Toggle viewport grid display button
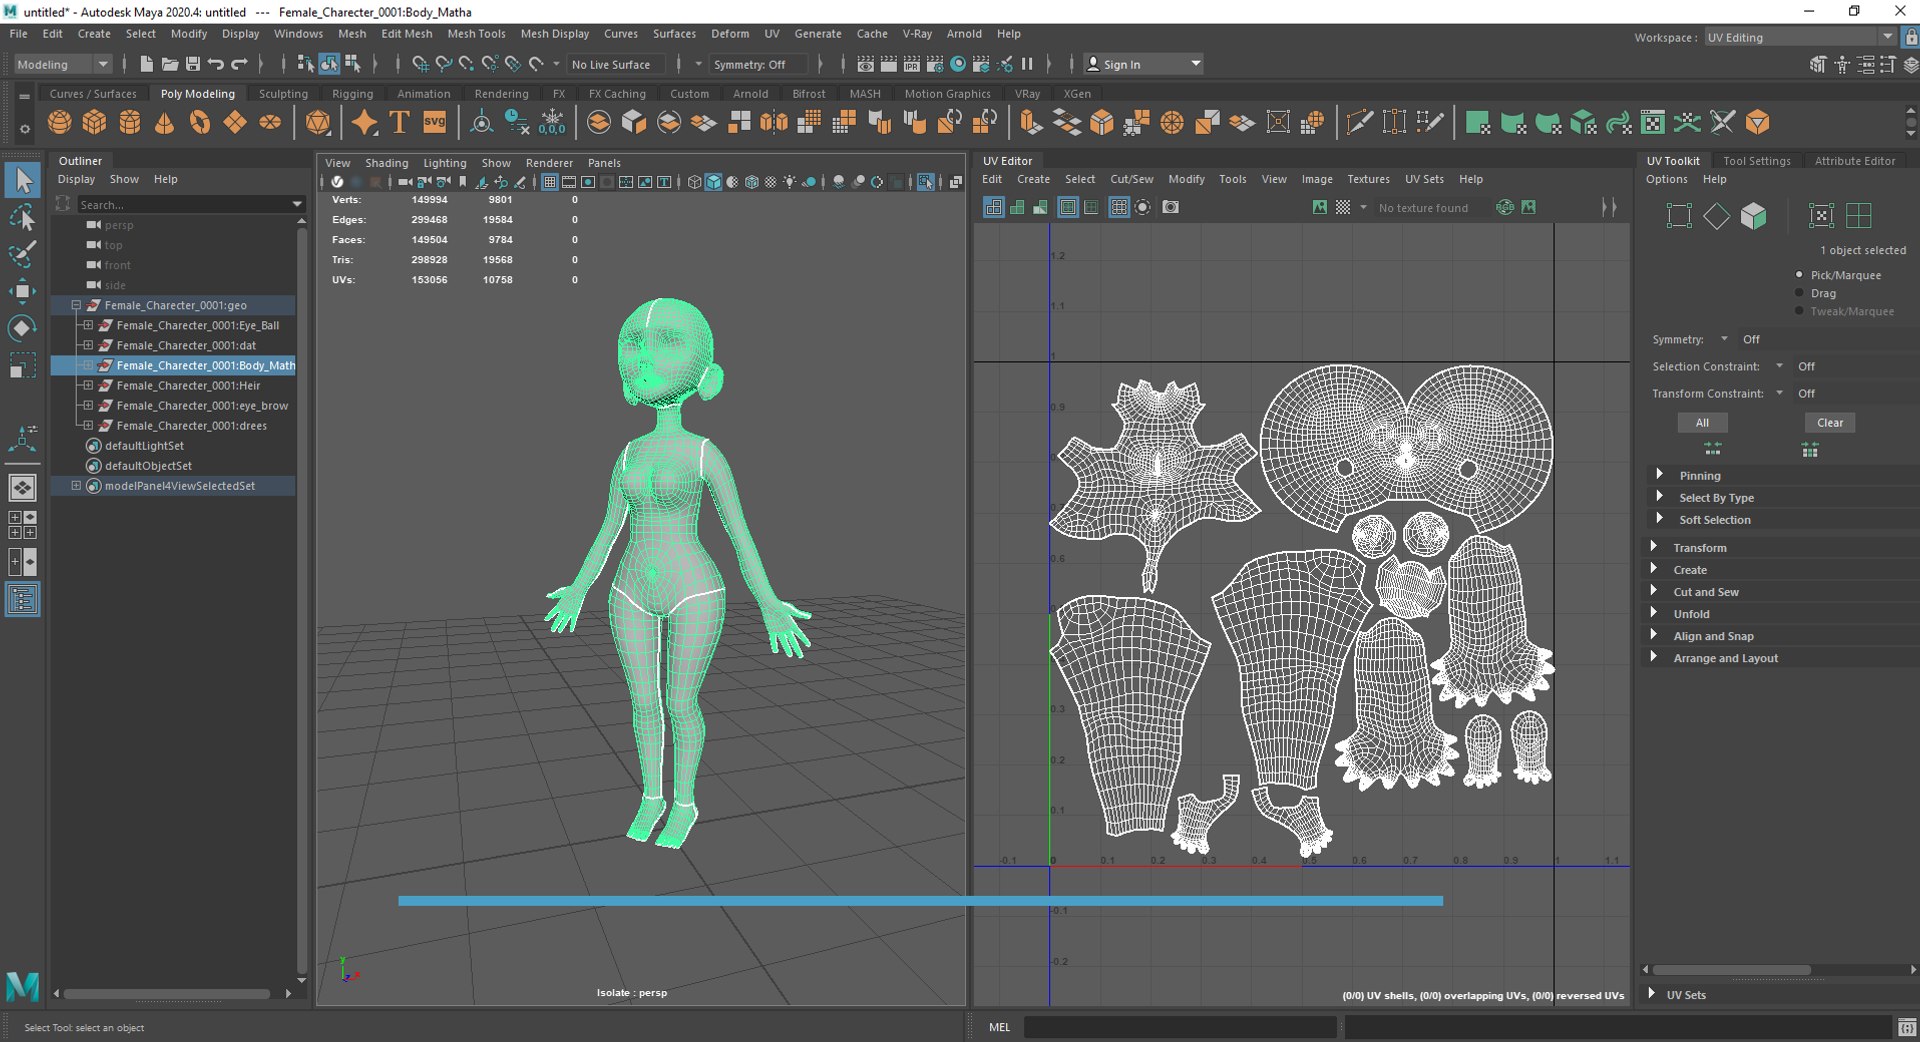This screenshot has width=1920, height=1042. (549, 182)
